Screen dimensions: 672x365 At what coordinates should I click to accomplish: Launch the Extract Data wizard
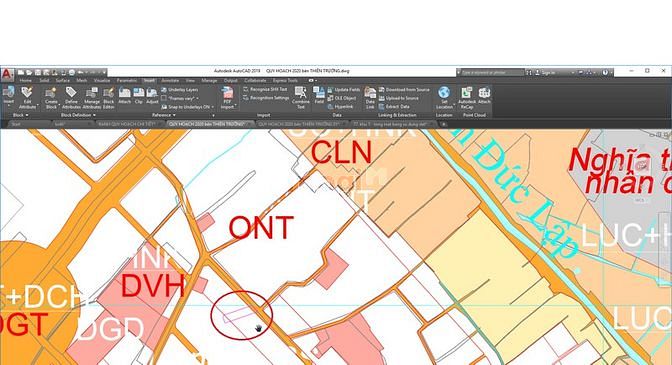[394, 107]
